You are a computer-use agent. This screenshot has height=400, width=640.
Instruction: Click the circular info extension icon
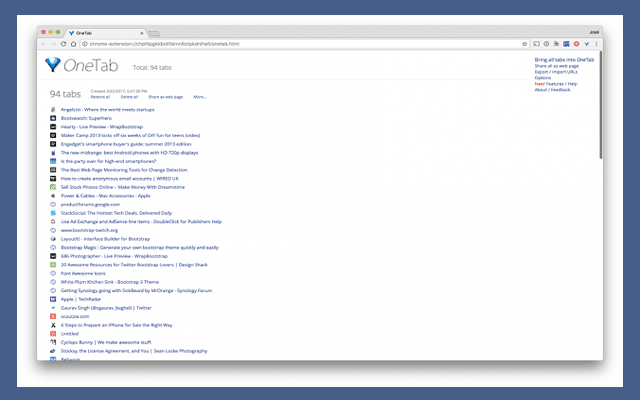click(x=546, y=44)
